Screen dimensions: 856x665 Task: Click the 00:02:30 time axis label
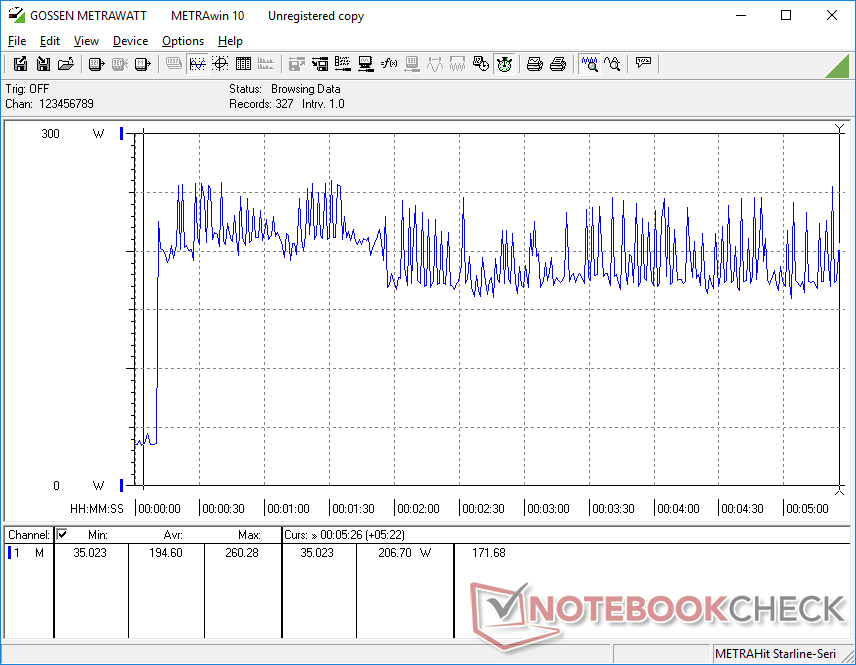click(x=483, y=509)
